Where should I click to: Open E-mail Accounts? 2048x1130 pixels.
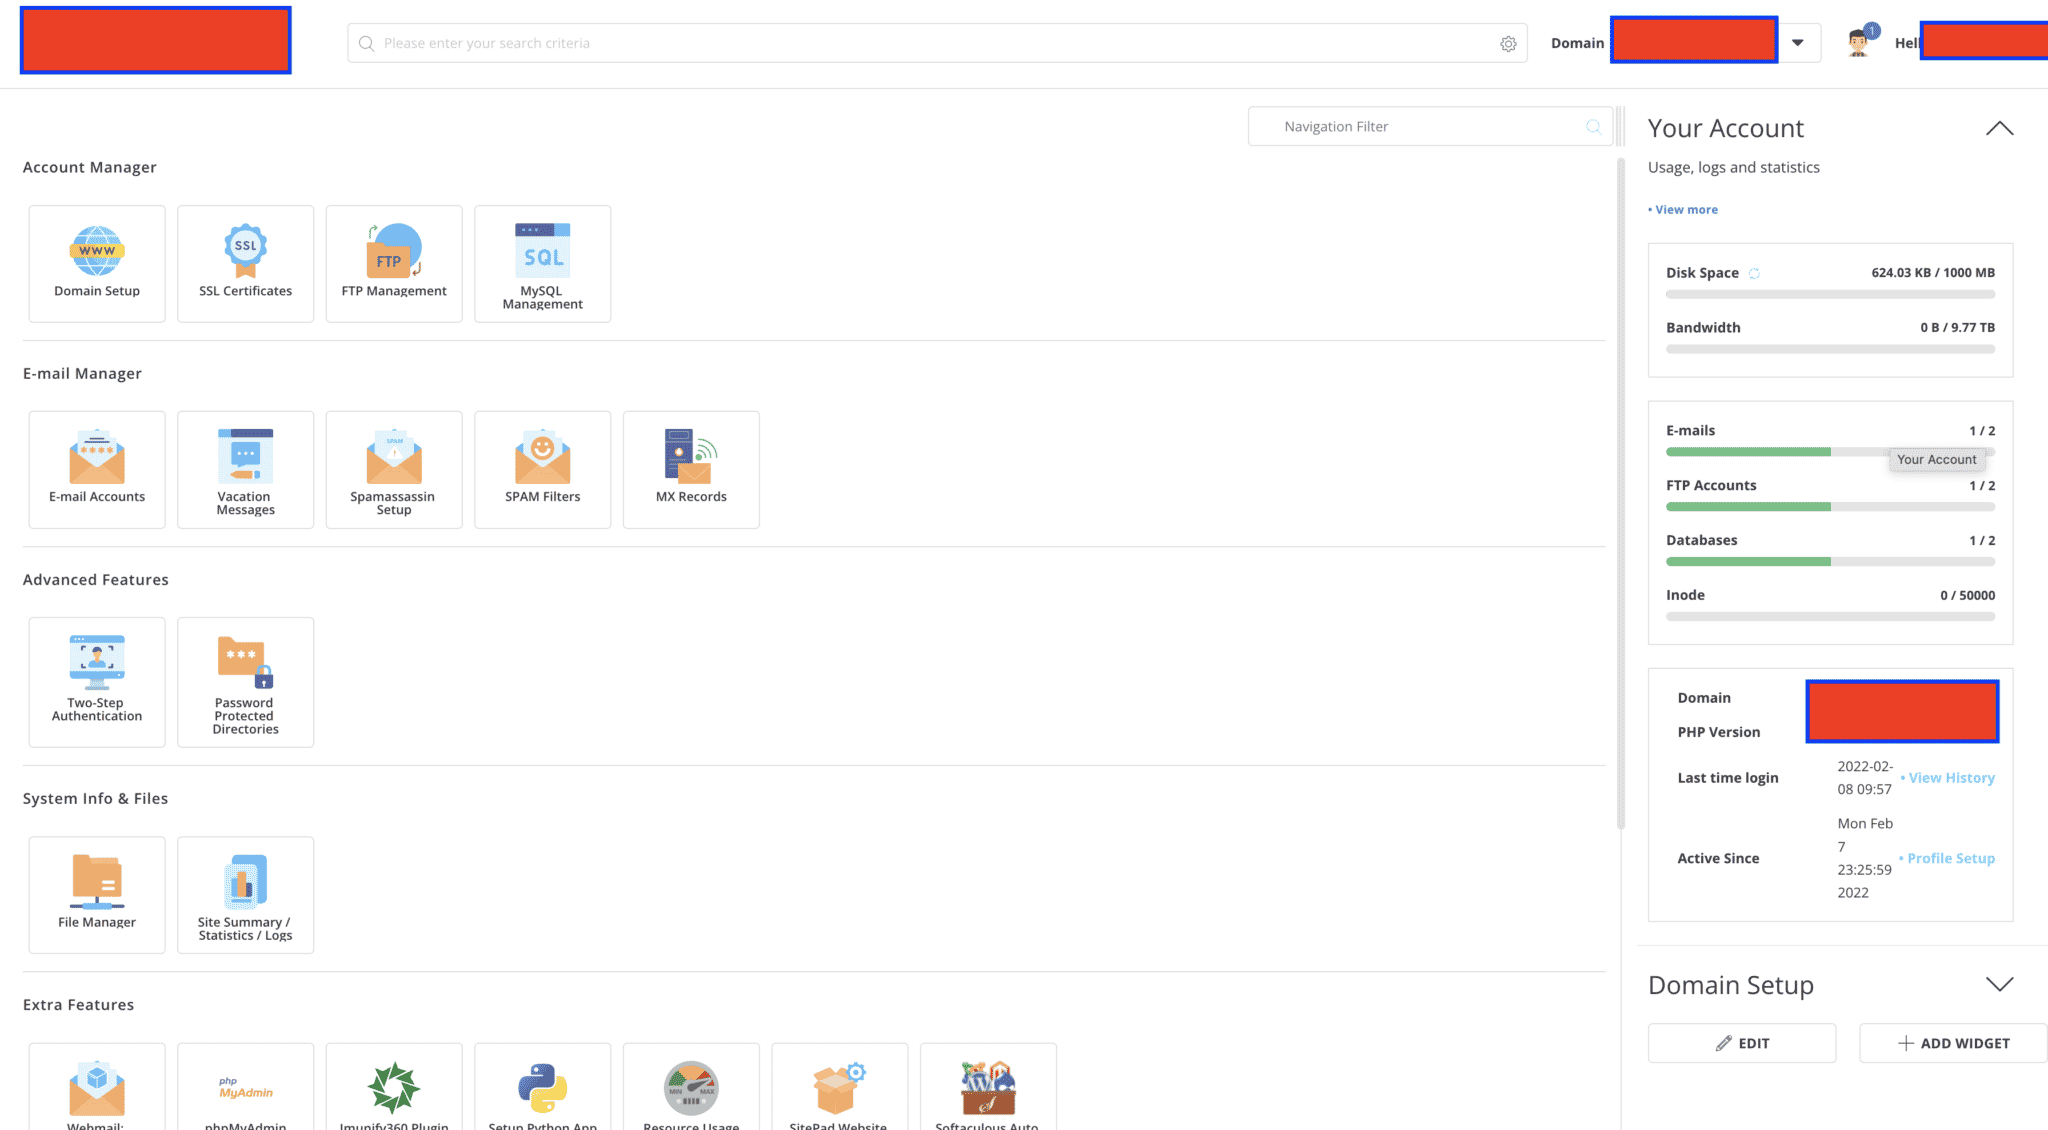(96, 469)
